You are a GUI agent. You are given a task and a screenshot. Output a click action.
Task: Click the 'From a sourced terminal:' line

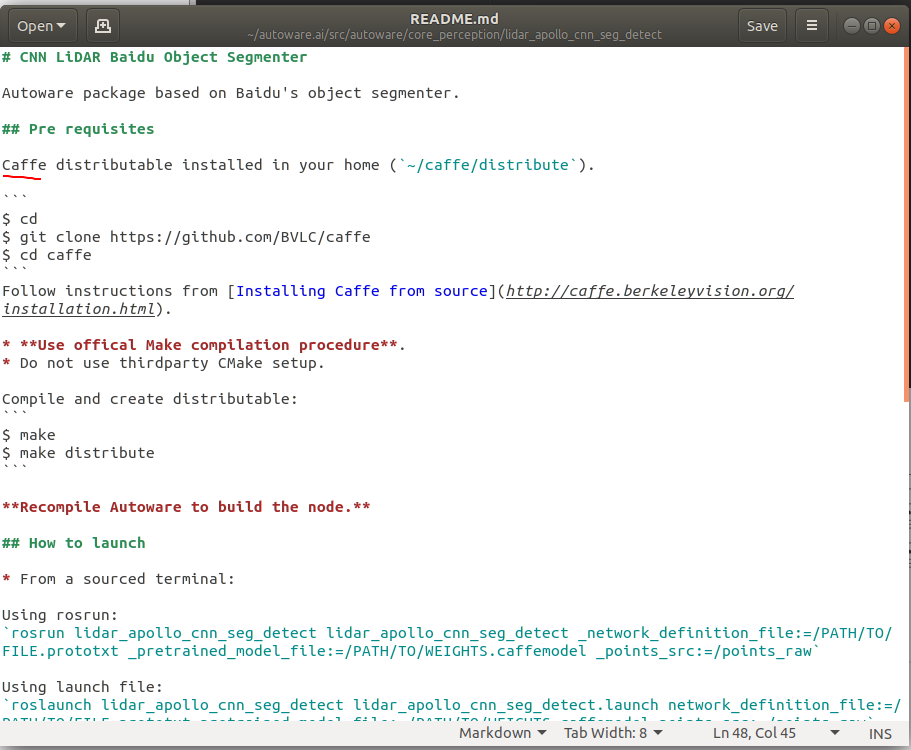(x=127, y=579)
